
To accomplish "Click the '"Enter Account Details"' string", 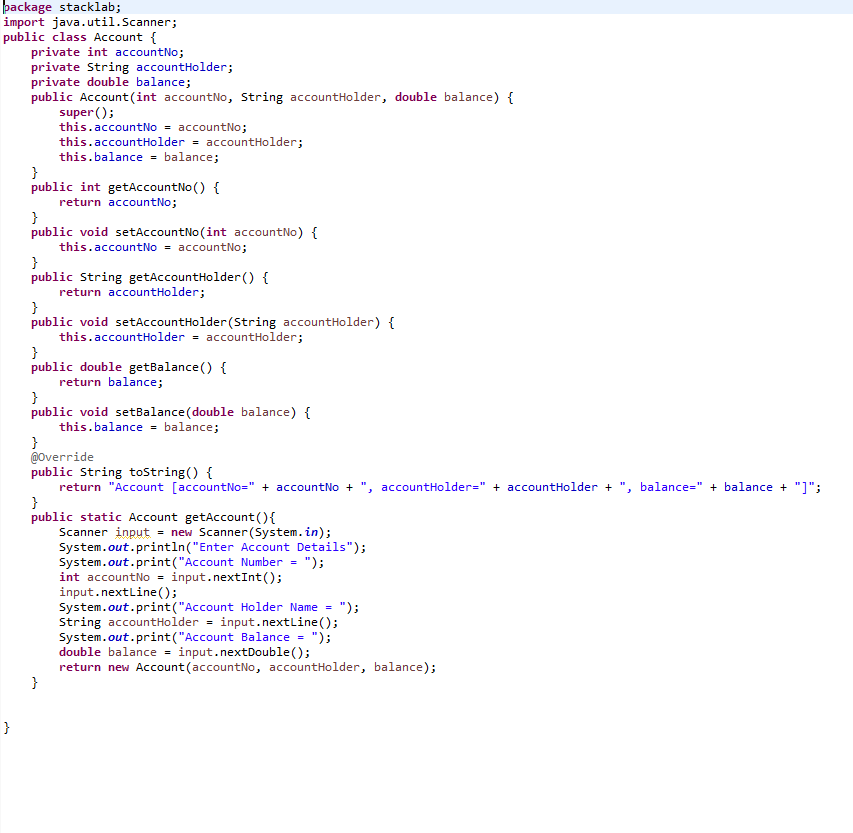I will pyautogui.click(x=272, y=547).
